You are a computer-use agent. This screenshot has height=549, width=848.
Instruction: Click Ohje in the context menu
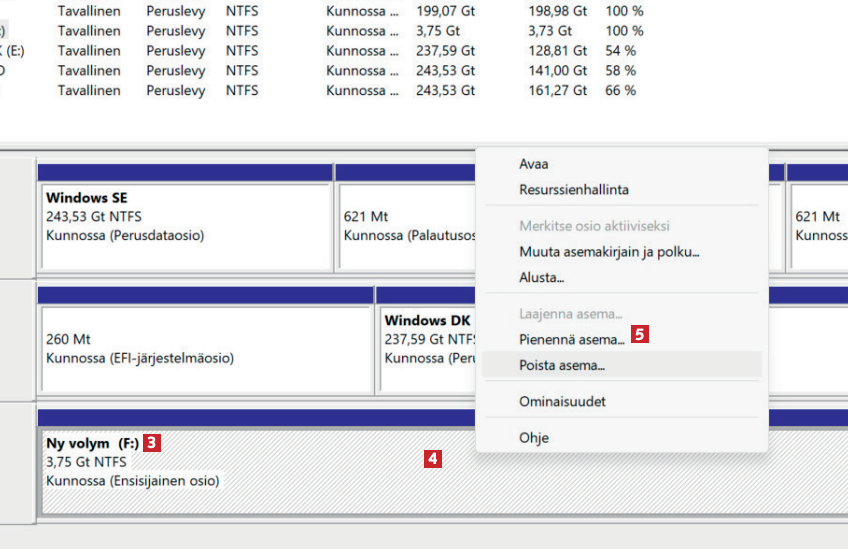click(x=534, y=438)
